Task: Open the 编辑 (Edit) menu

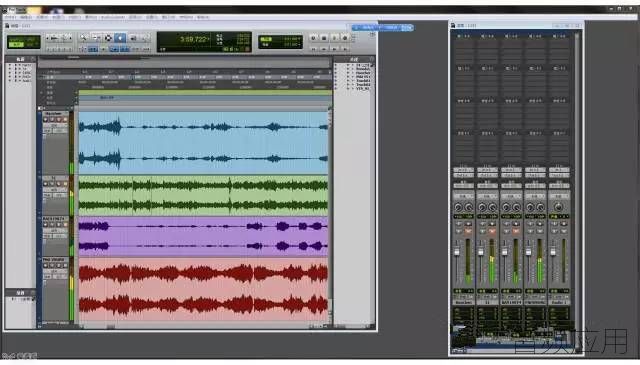Action: (26, 18)
